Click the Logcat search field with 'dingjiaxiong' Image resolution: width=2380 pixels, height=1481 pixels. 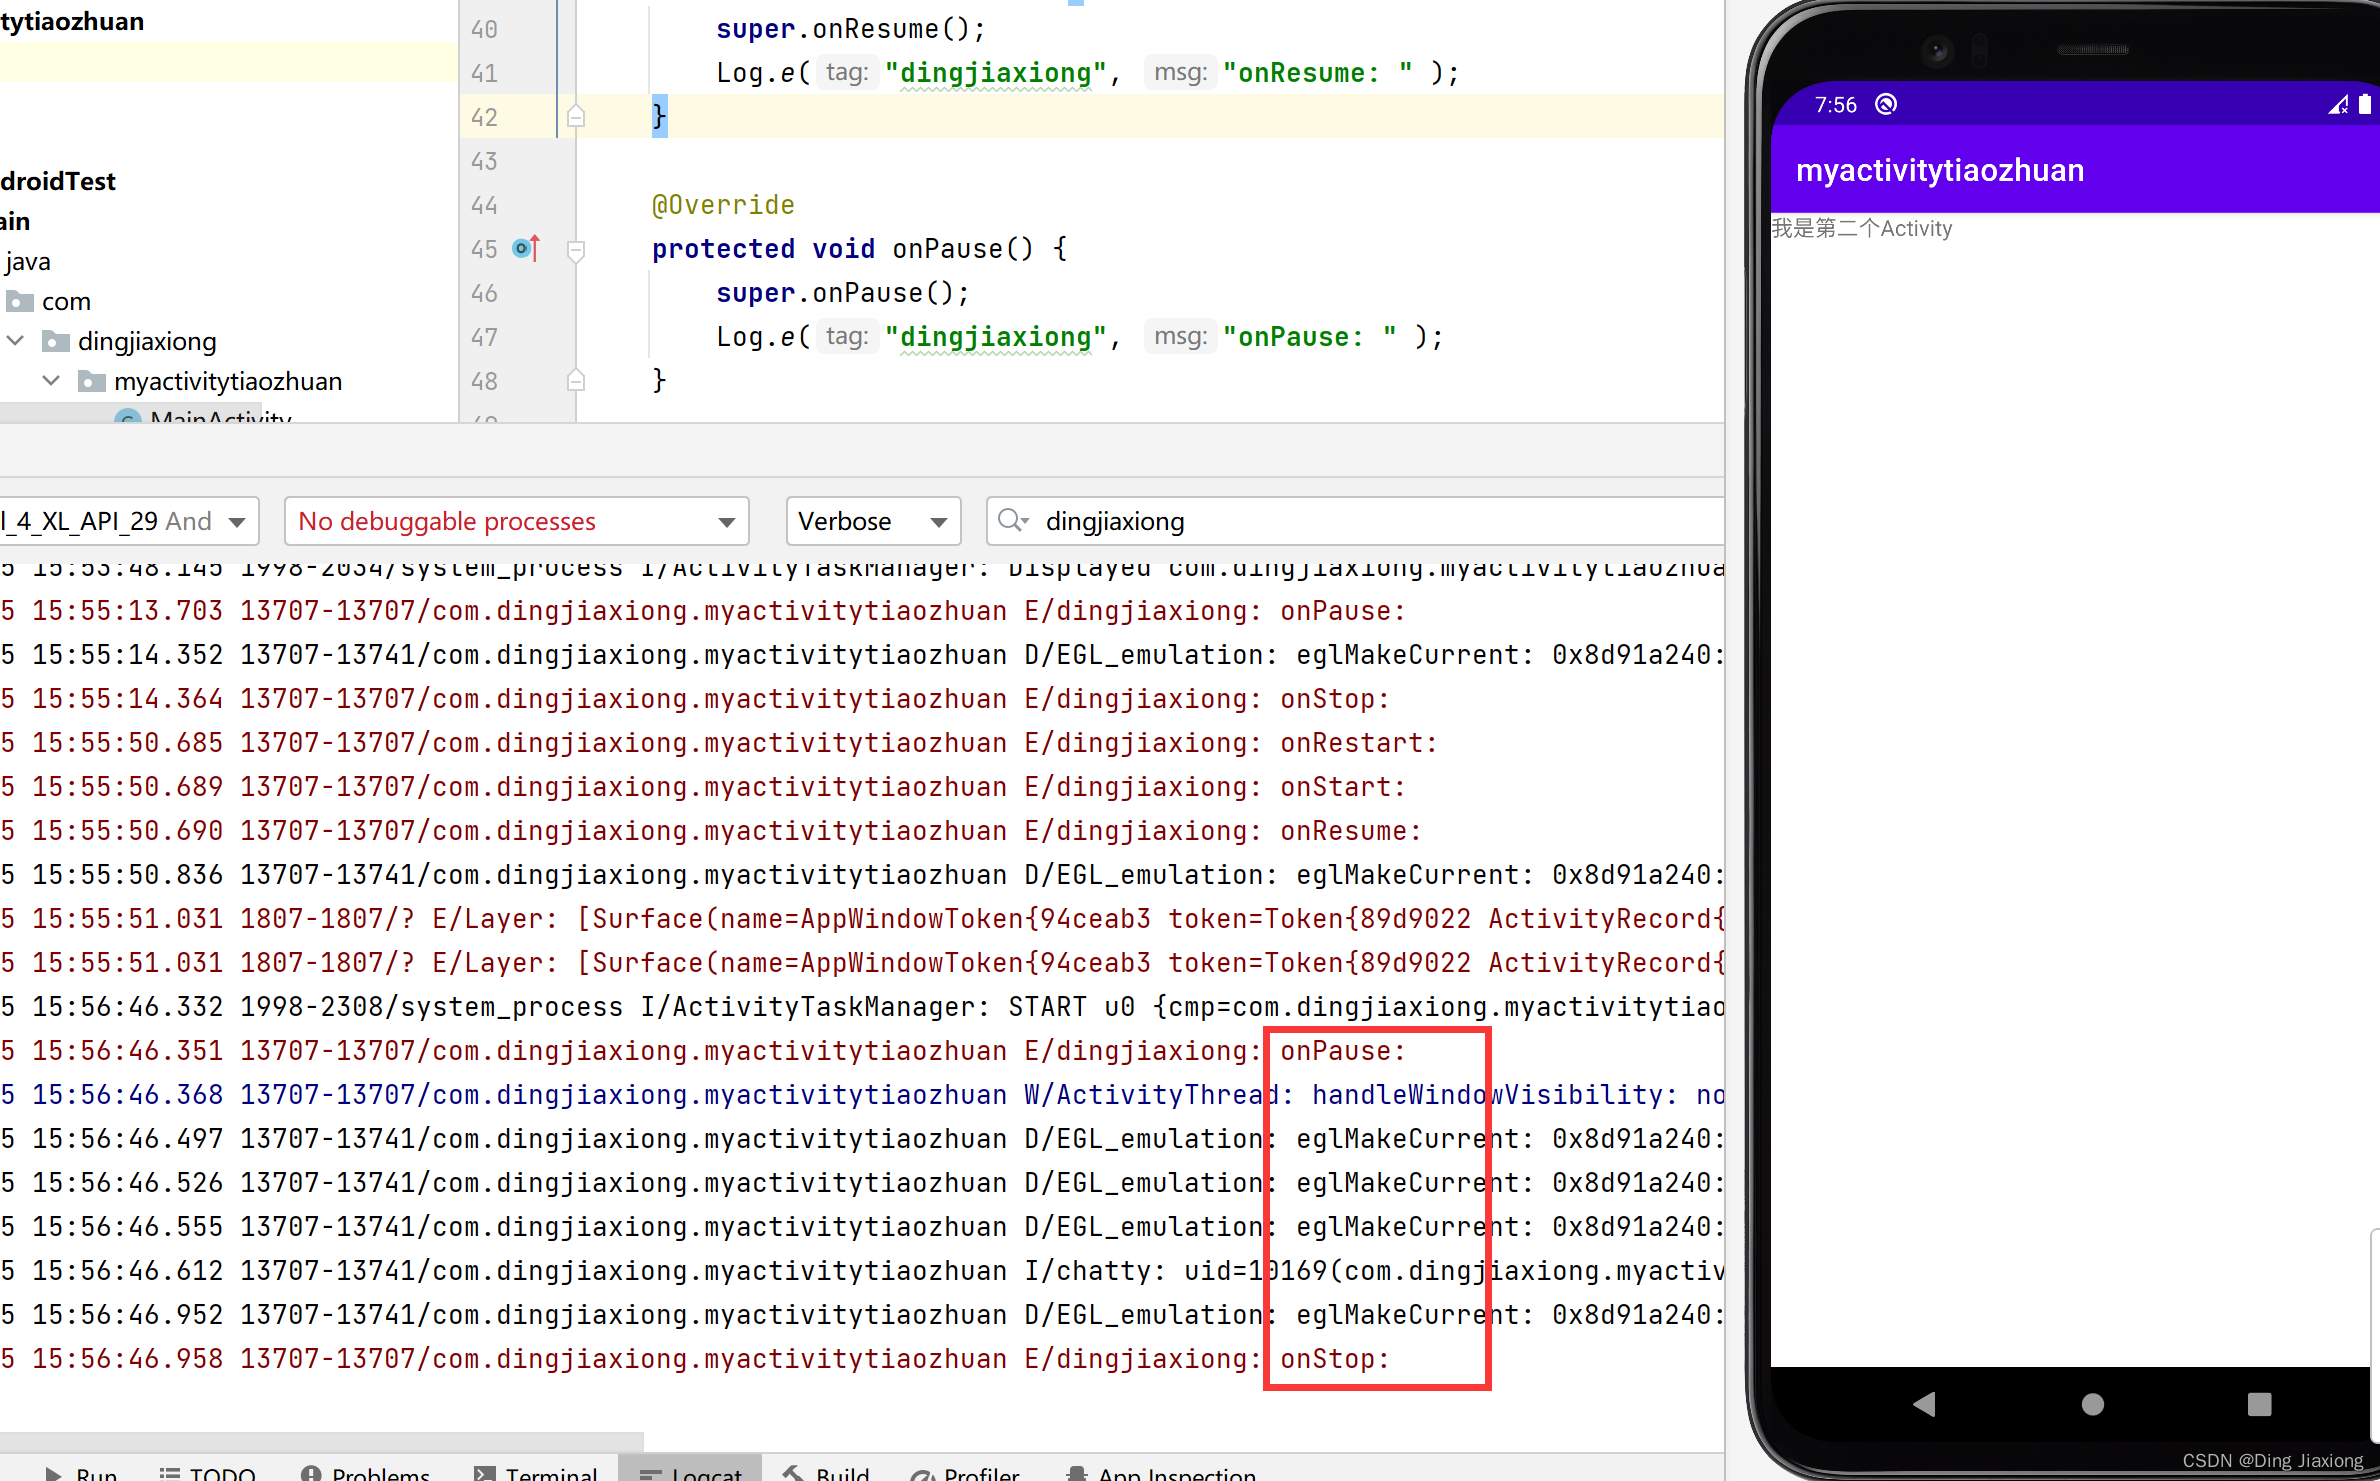[x=1355, y=521]
